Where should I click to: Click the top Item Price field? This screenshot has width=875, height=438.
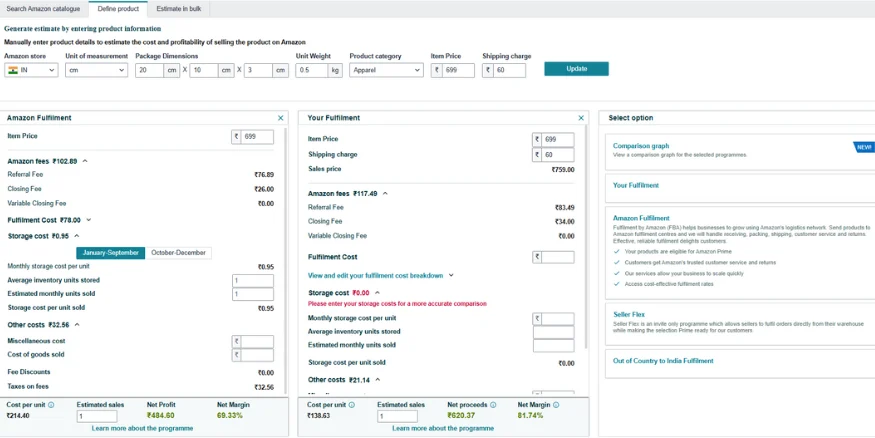458,70
